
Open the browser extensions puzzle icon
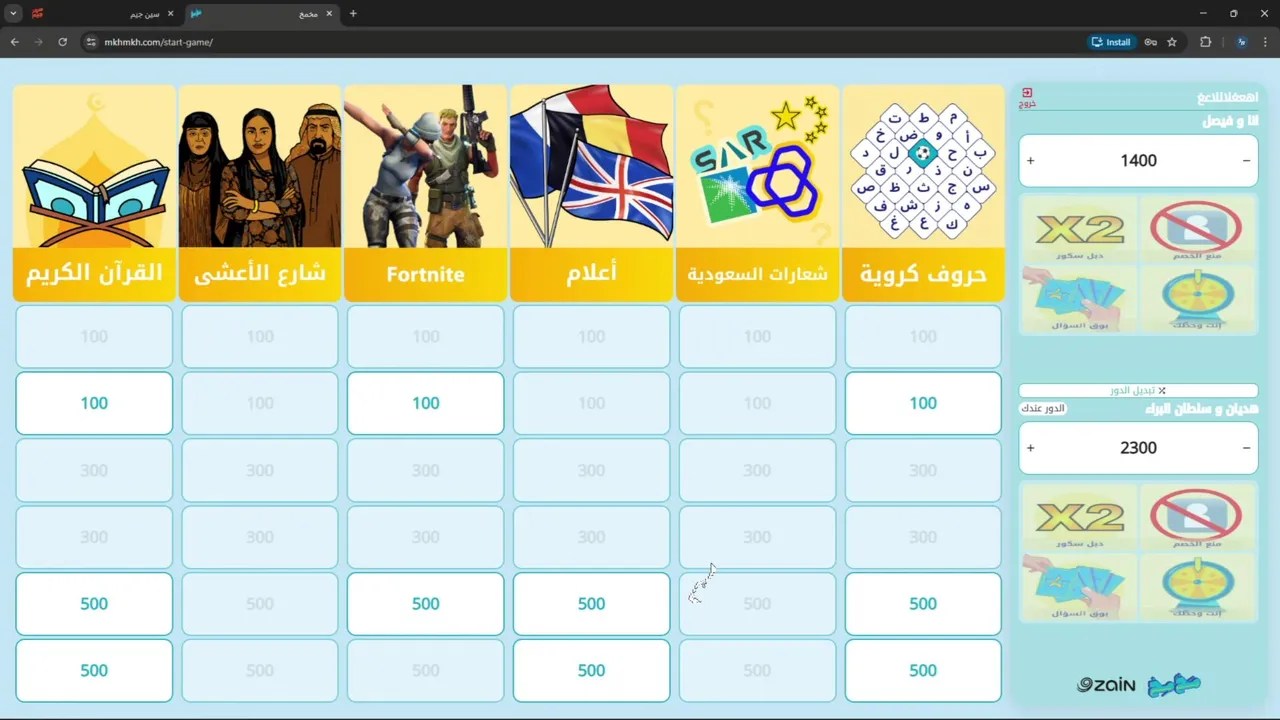tap(1205, 42)
